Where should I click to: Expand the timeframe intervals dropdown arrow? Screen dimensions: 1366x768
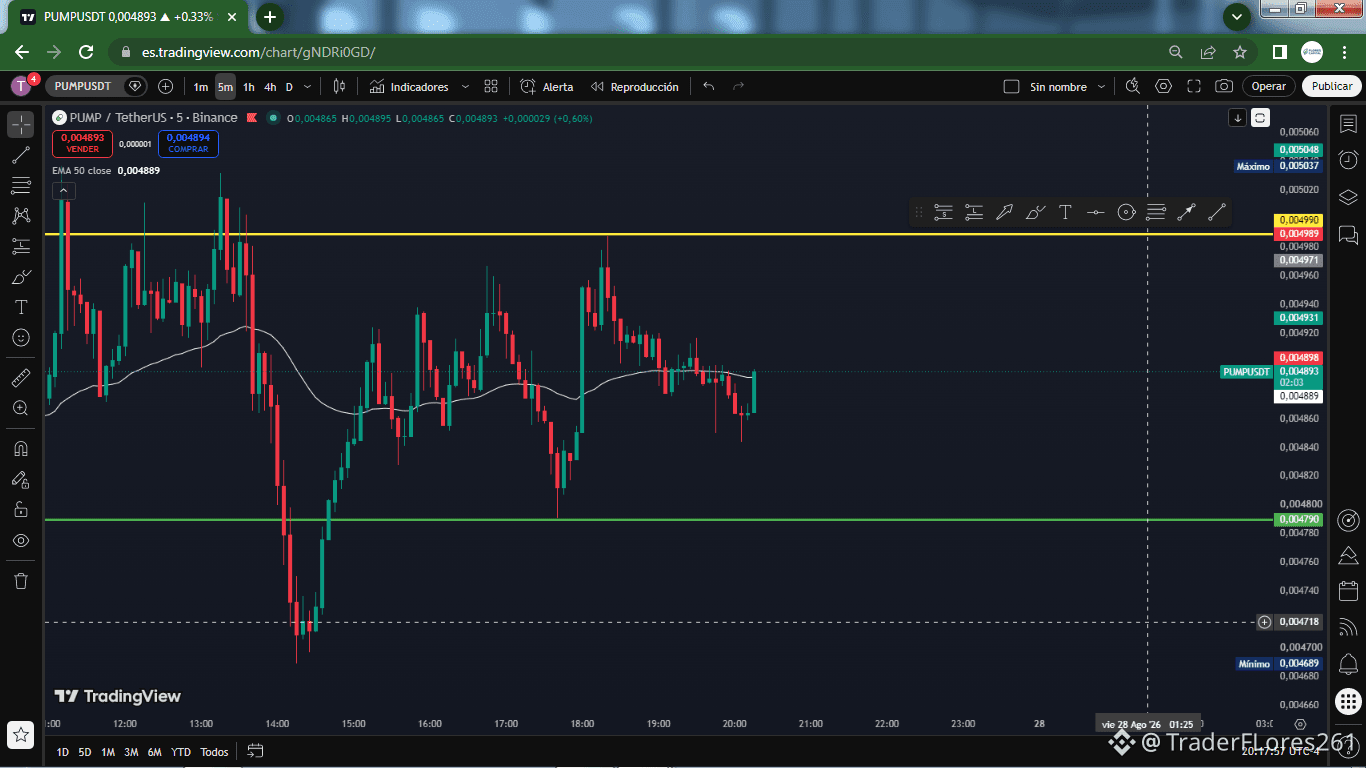(307, 87)
